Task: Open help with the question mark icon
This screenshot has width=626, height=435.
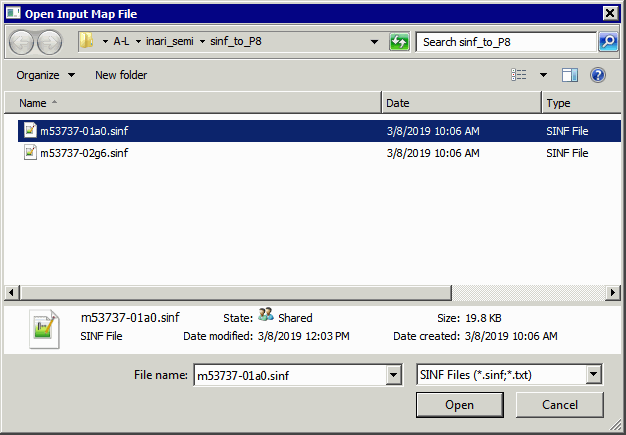Action: (x=598, y=75)
